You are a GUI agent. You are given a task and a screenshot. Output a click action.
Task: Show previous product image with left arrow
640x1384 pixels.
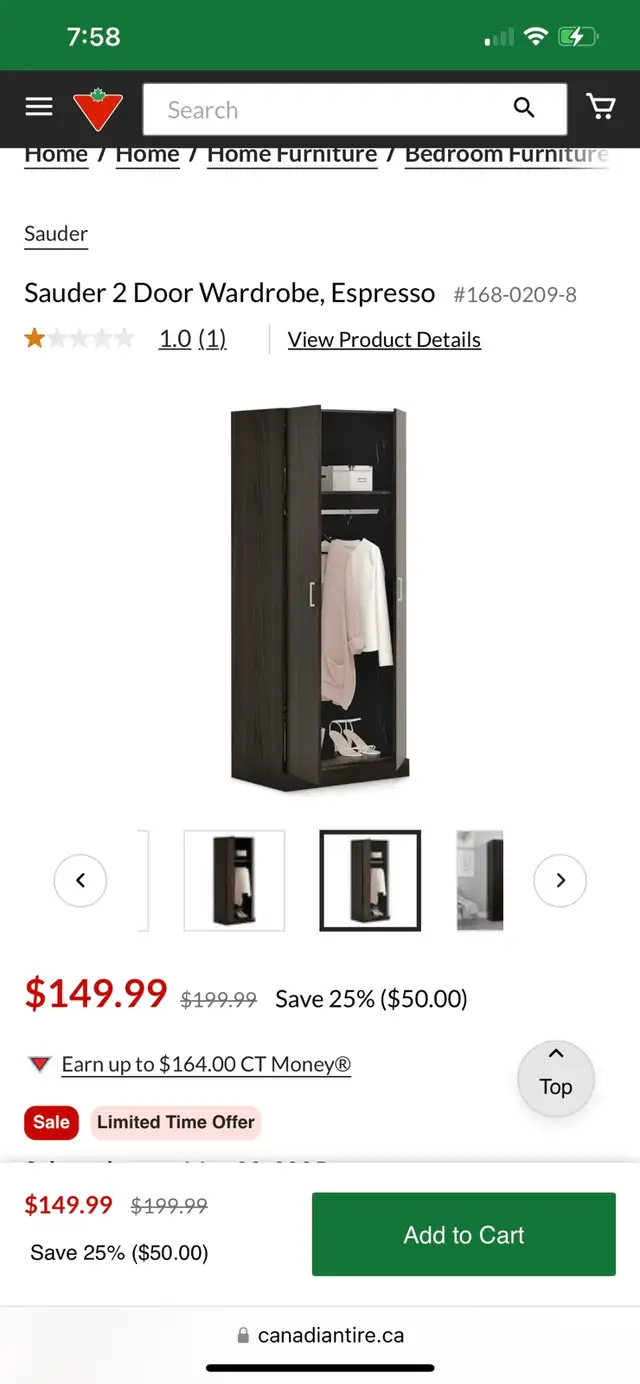click(80, 880)
